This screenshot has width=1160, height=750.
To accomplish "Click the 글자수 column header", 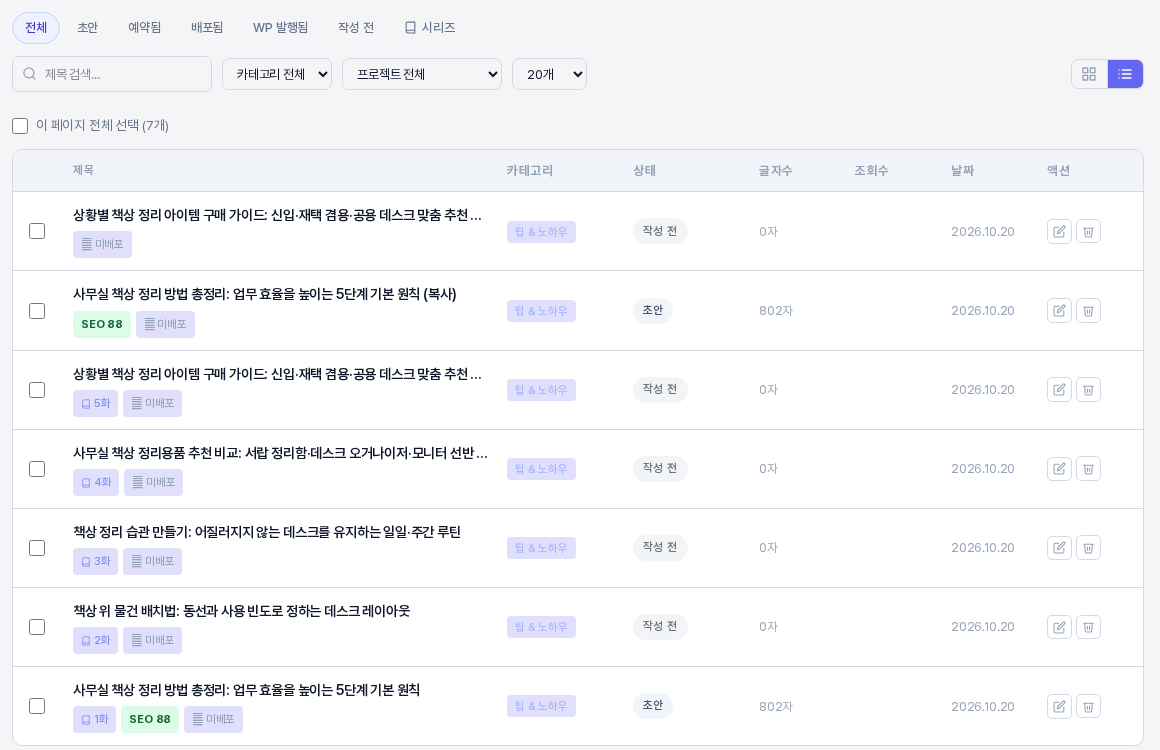I will pos(775,171).
